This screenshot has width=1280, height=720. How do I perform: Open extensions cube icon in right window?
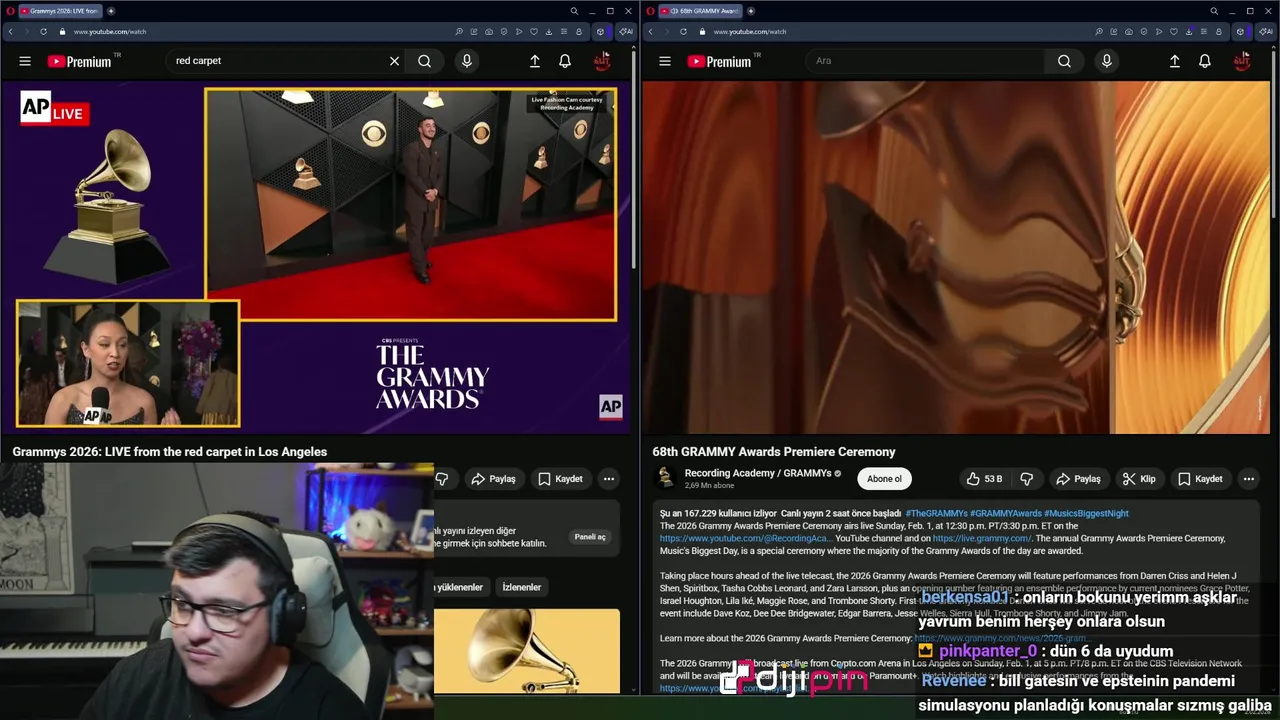click(1240, 31)
